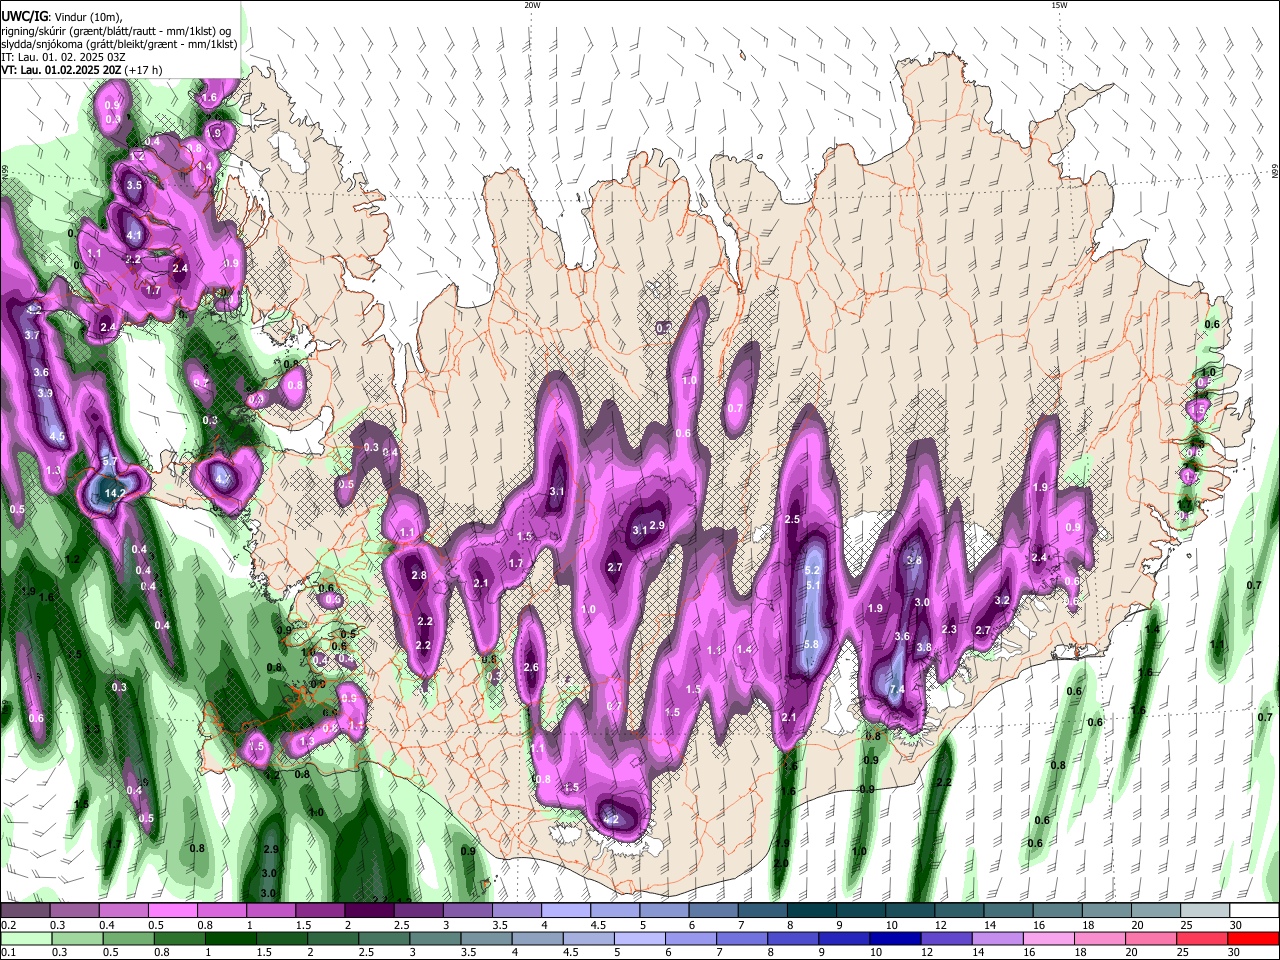The width and height of the screenshot is (1280, 960).
Task: Click the pale grey 25–30 swatch, upper legend row
Action: click(1204, 911)
